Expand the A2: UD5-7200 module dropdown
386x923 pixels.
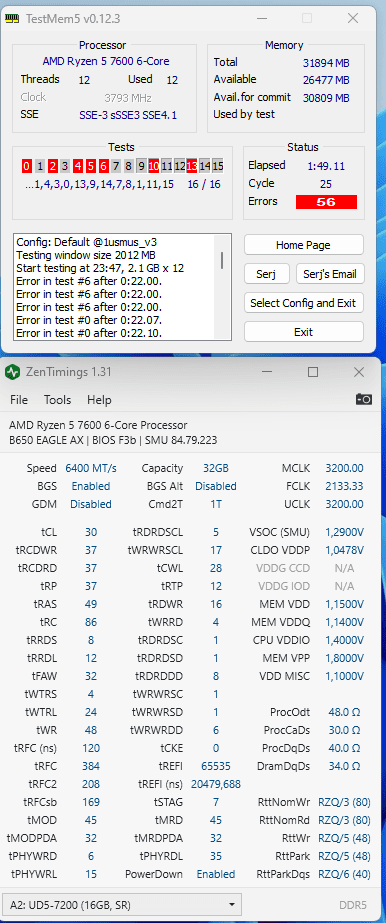pyautogui.click(x=122, y=904)
